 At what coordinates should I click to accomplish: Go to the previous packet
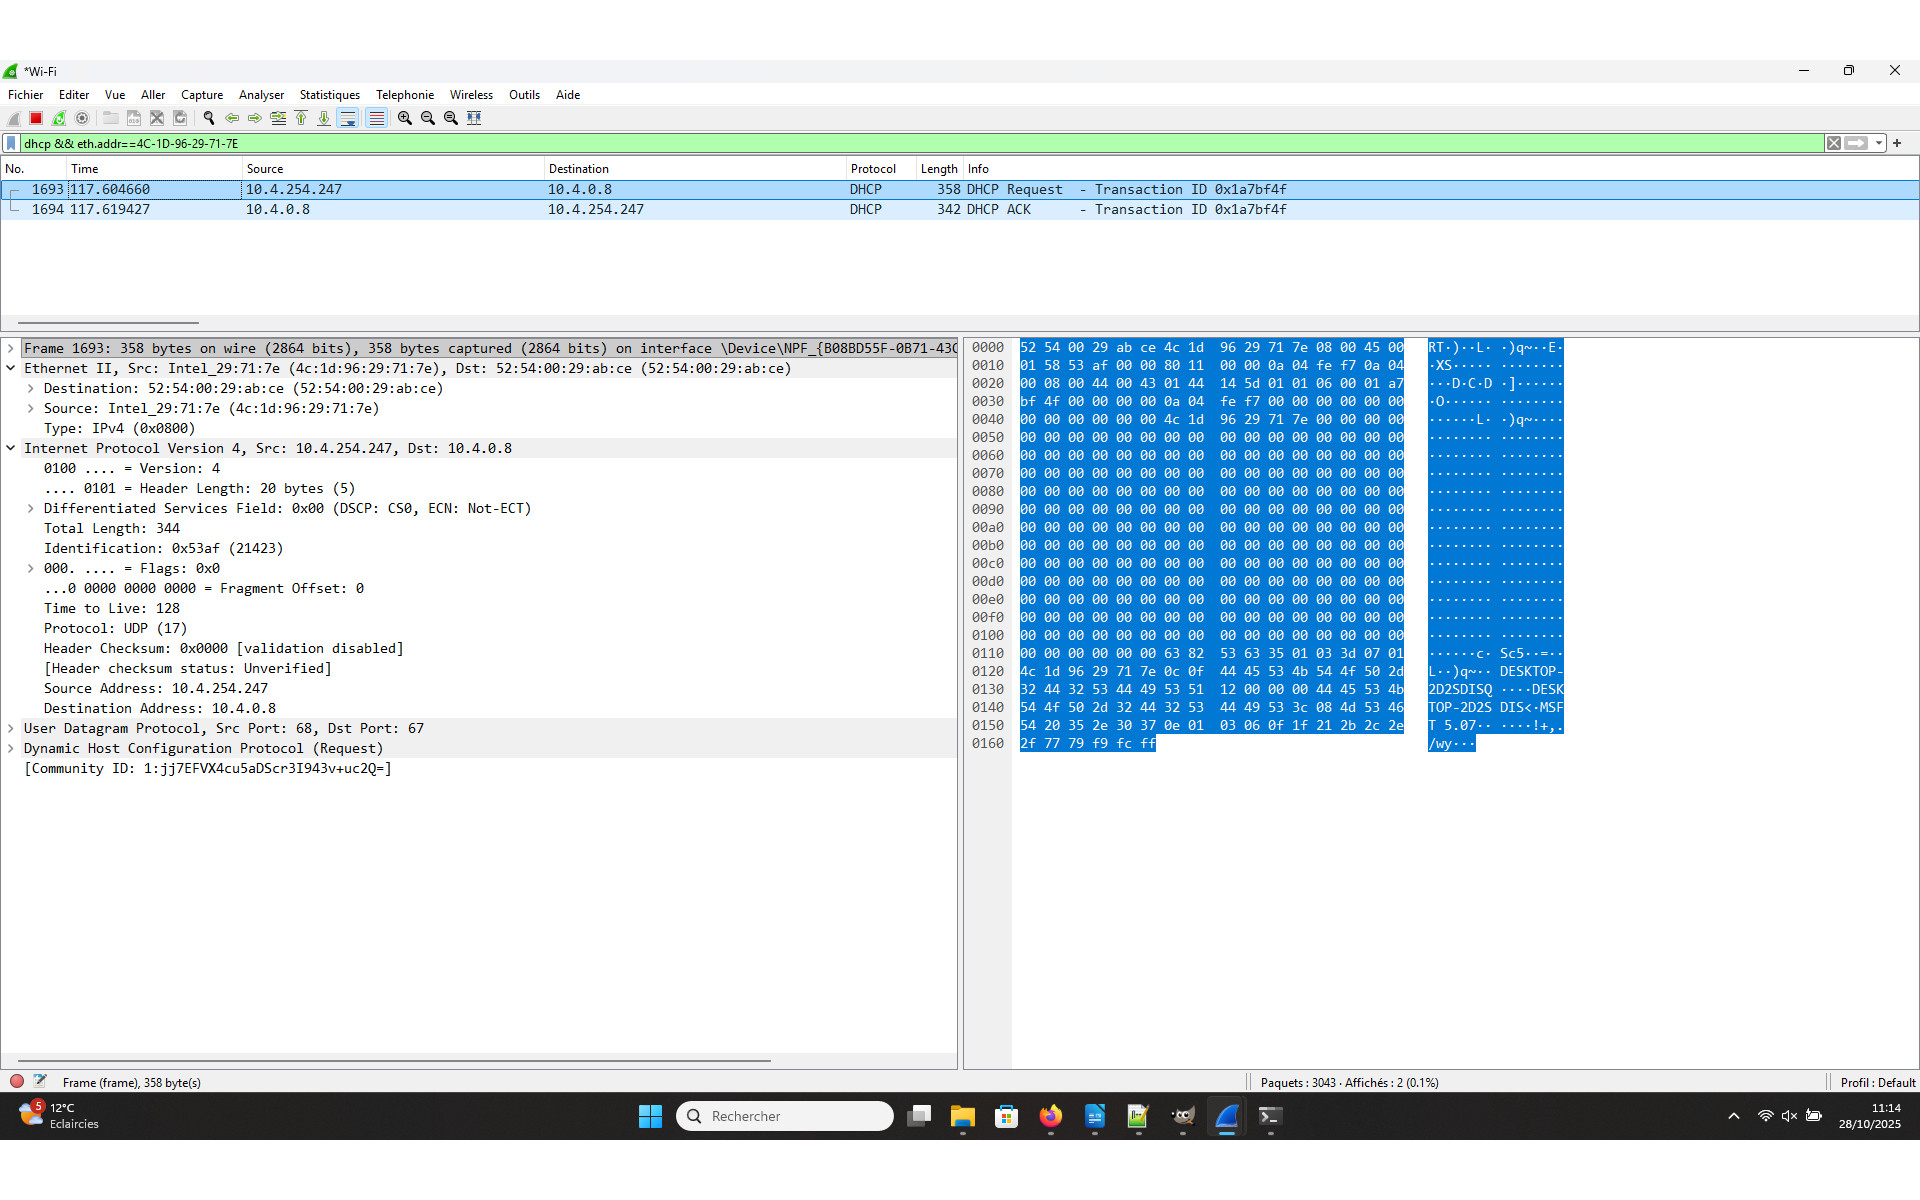click(x=231, y=117)
